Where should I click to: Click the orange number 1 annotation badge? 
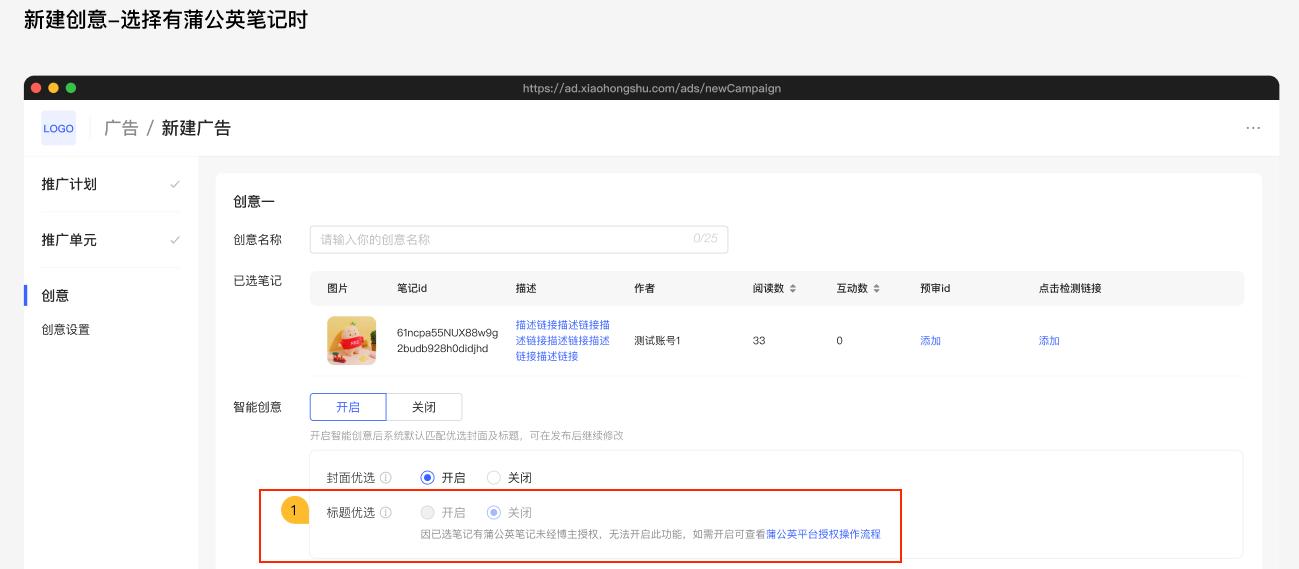tap(293, 511)
